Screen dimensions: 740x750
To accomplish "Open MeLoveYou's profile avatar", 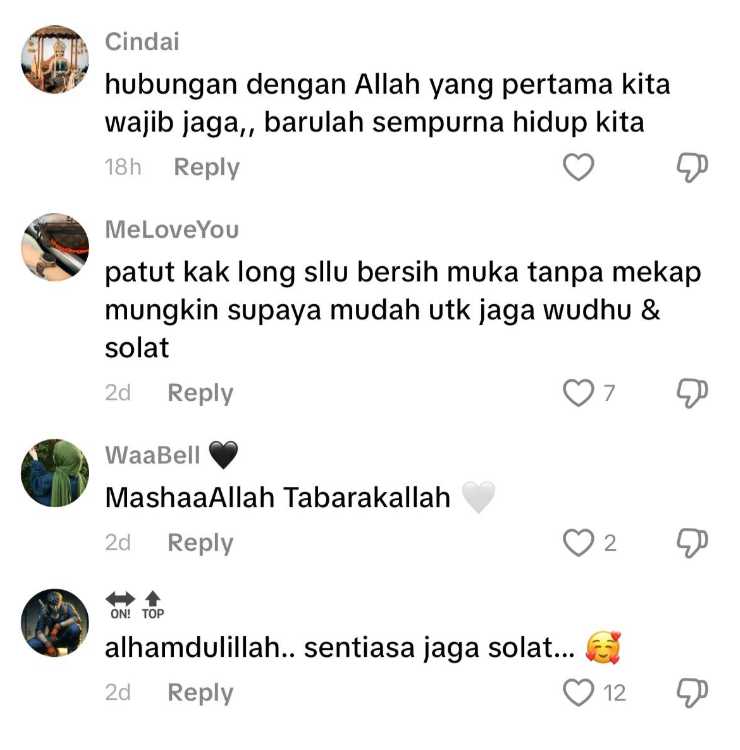I will 55,247.
